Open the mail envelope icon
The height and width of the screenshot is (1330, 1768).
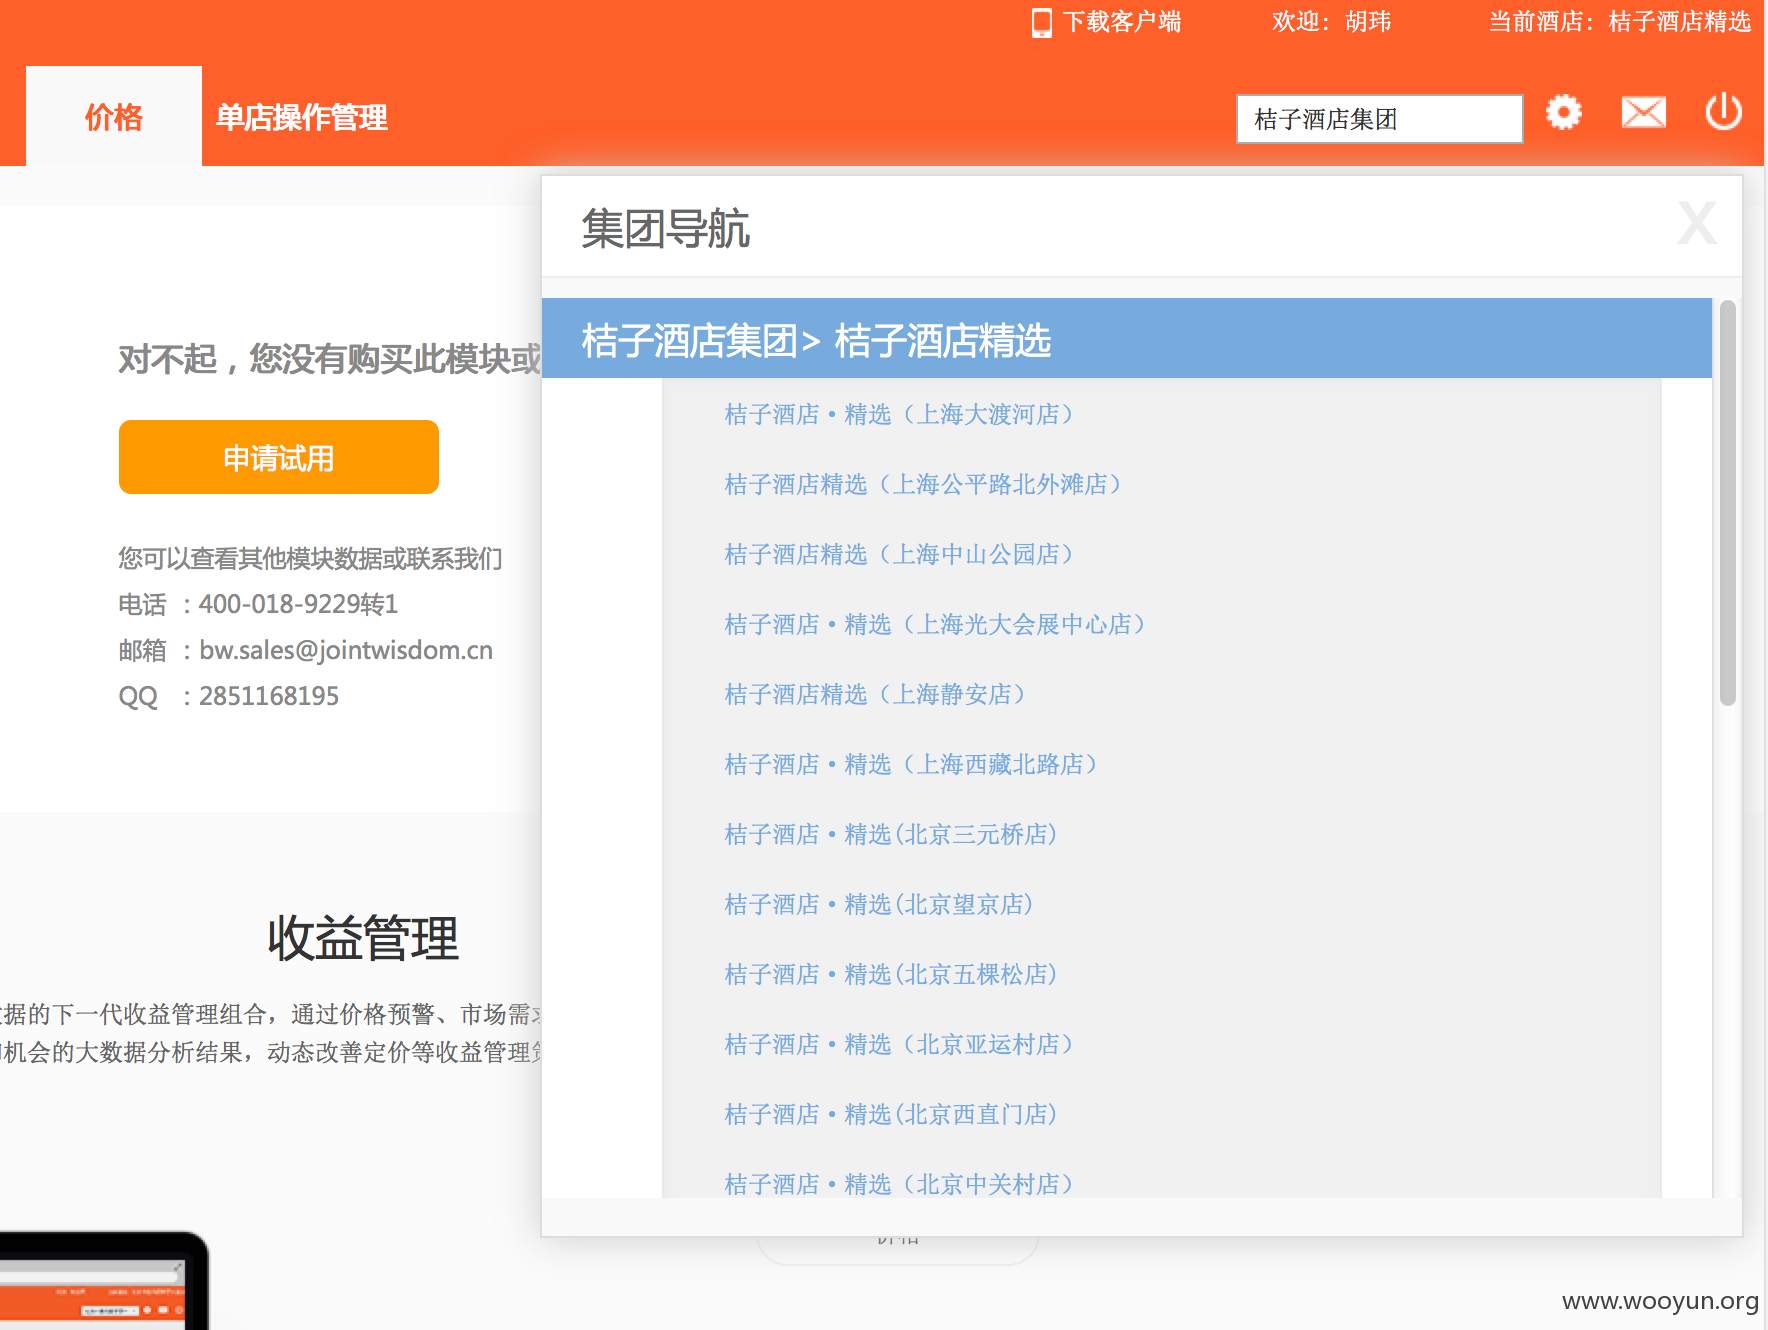pos(1644,112)
